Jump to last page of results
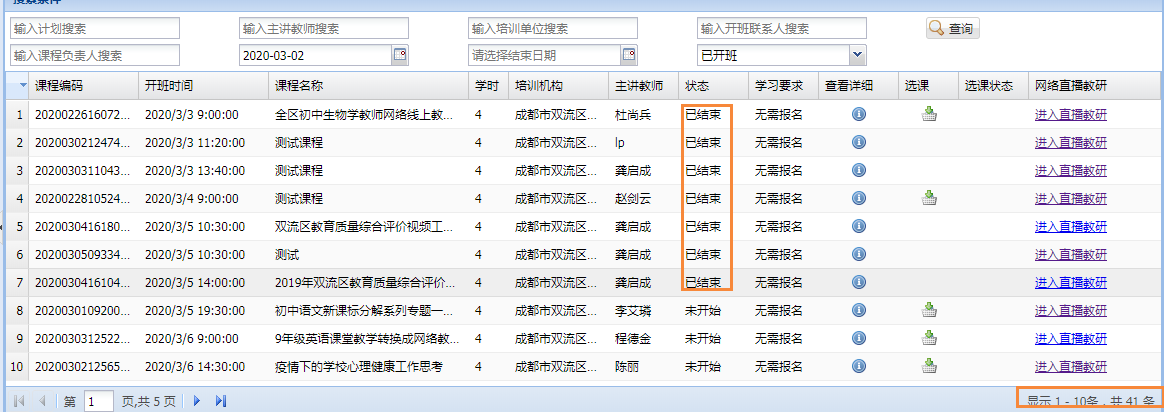Viewport: 1164px width, 412px height. point(221,401)
